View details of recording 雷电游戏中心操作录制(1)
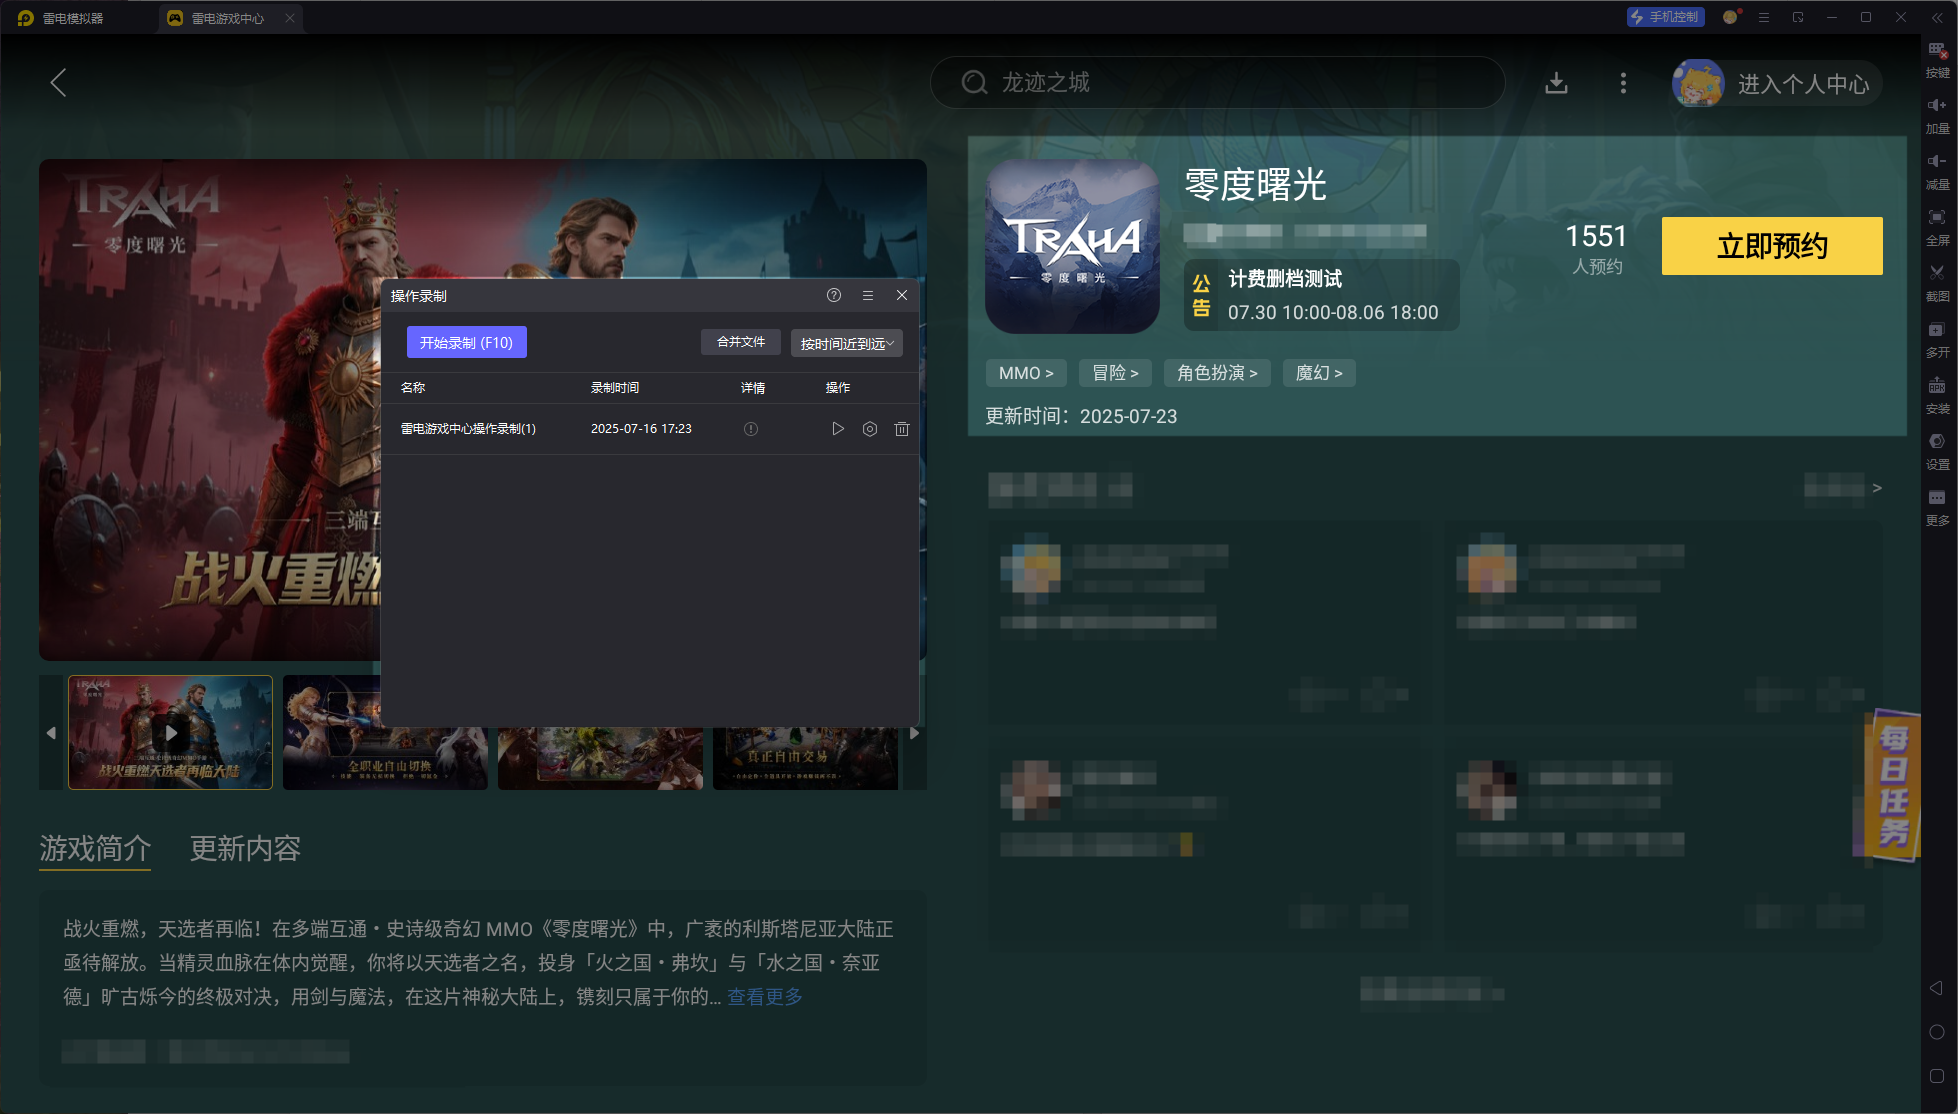This screenshot has height=1114, width=1958. [751, 429]
